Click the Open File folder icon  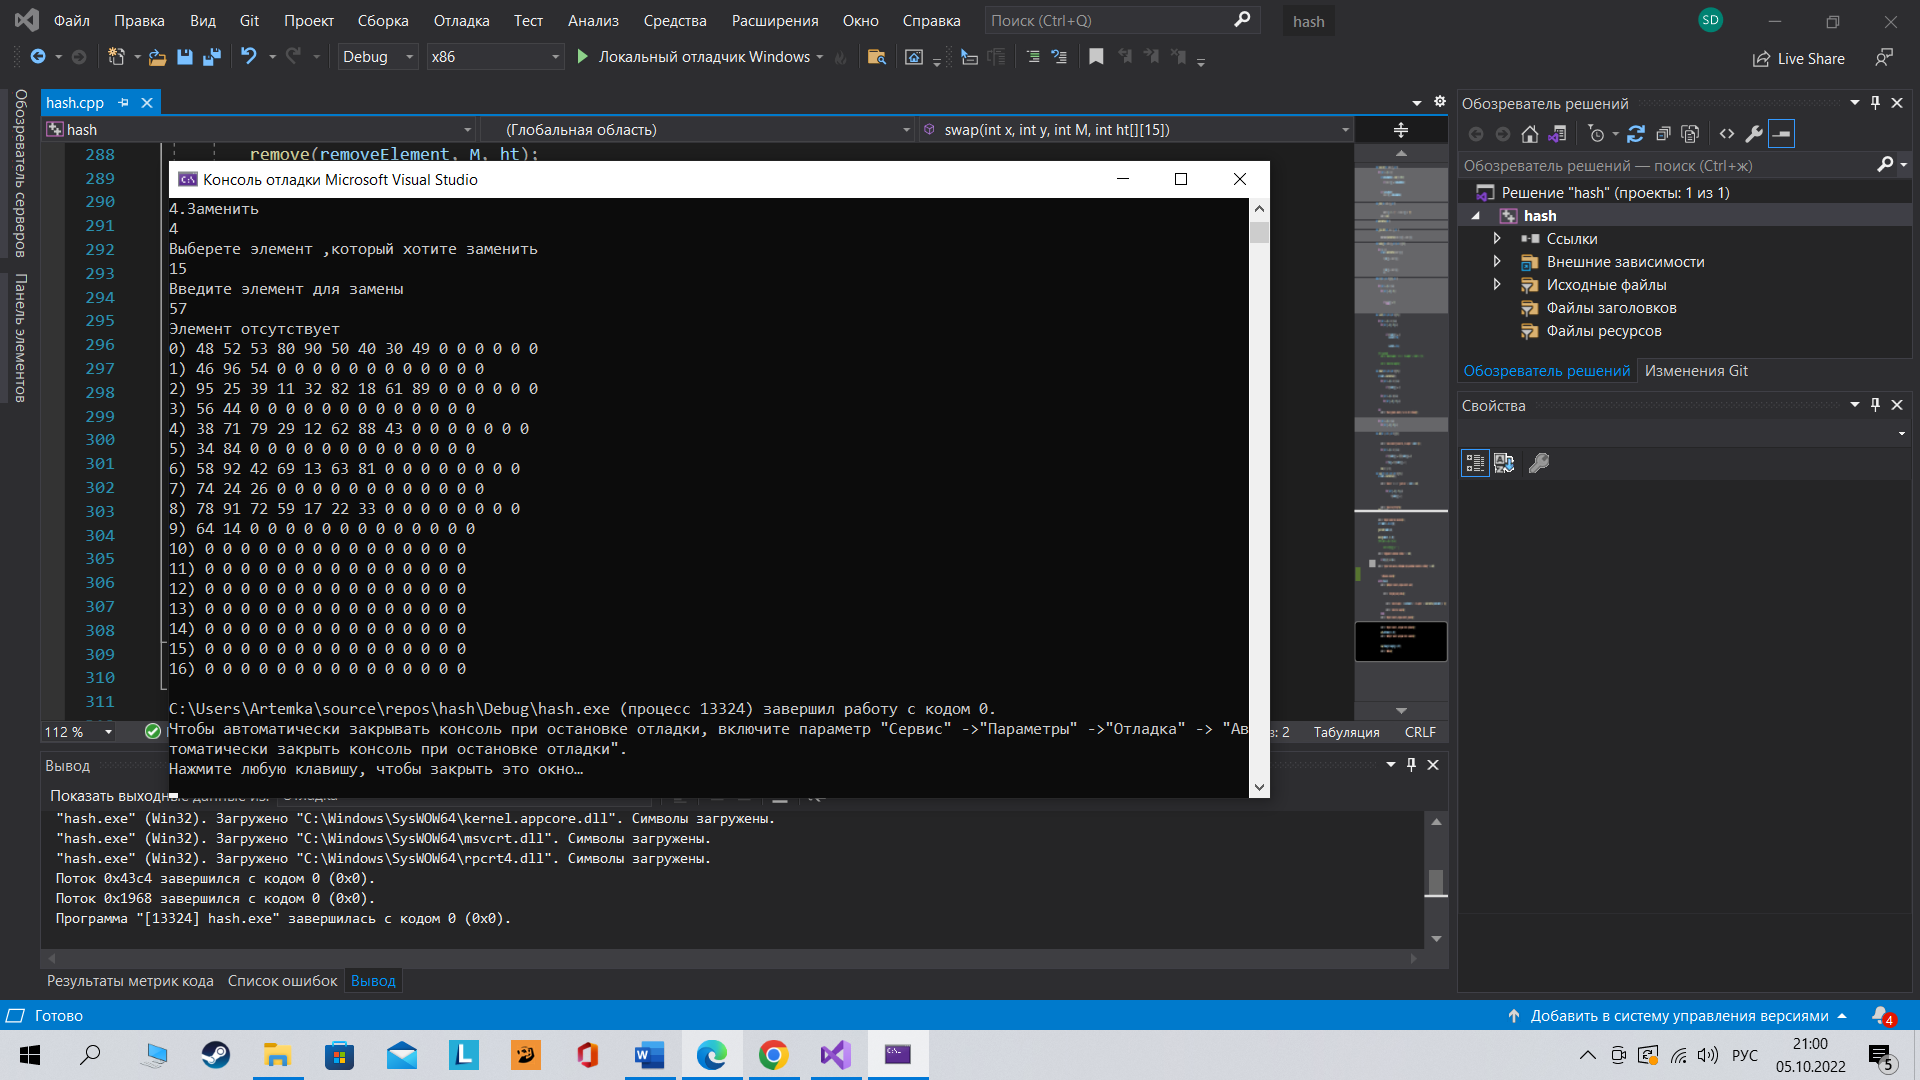tap(157, 57)
